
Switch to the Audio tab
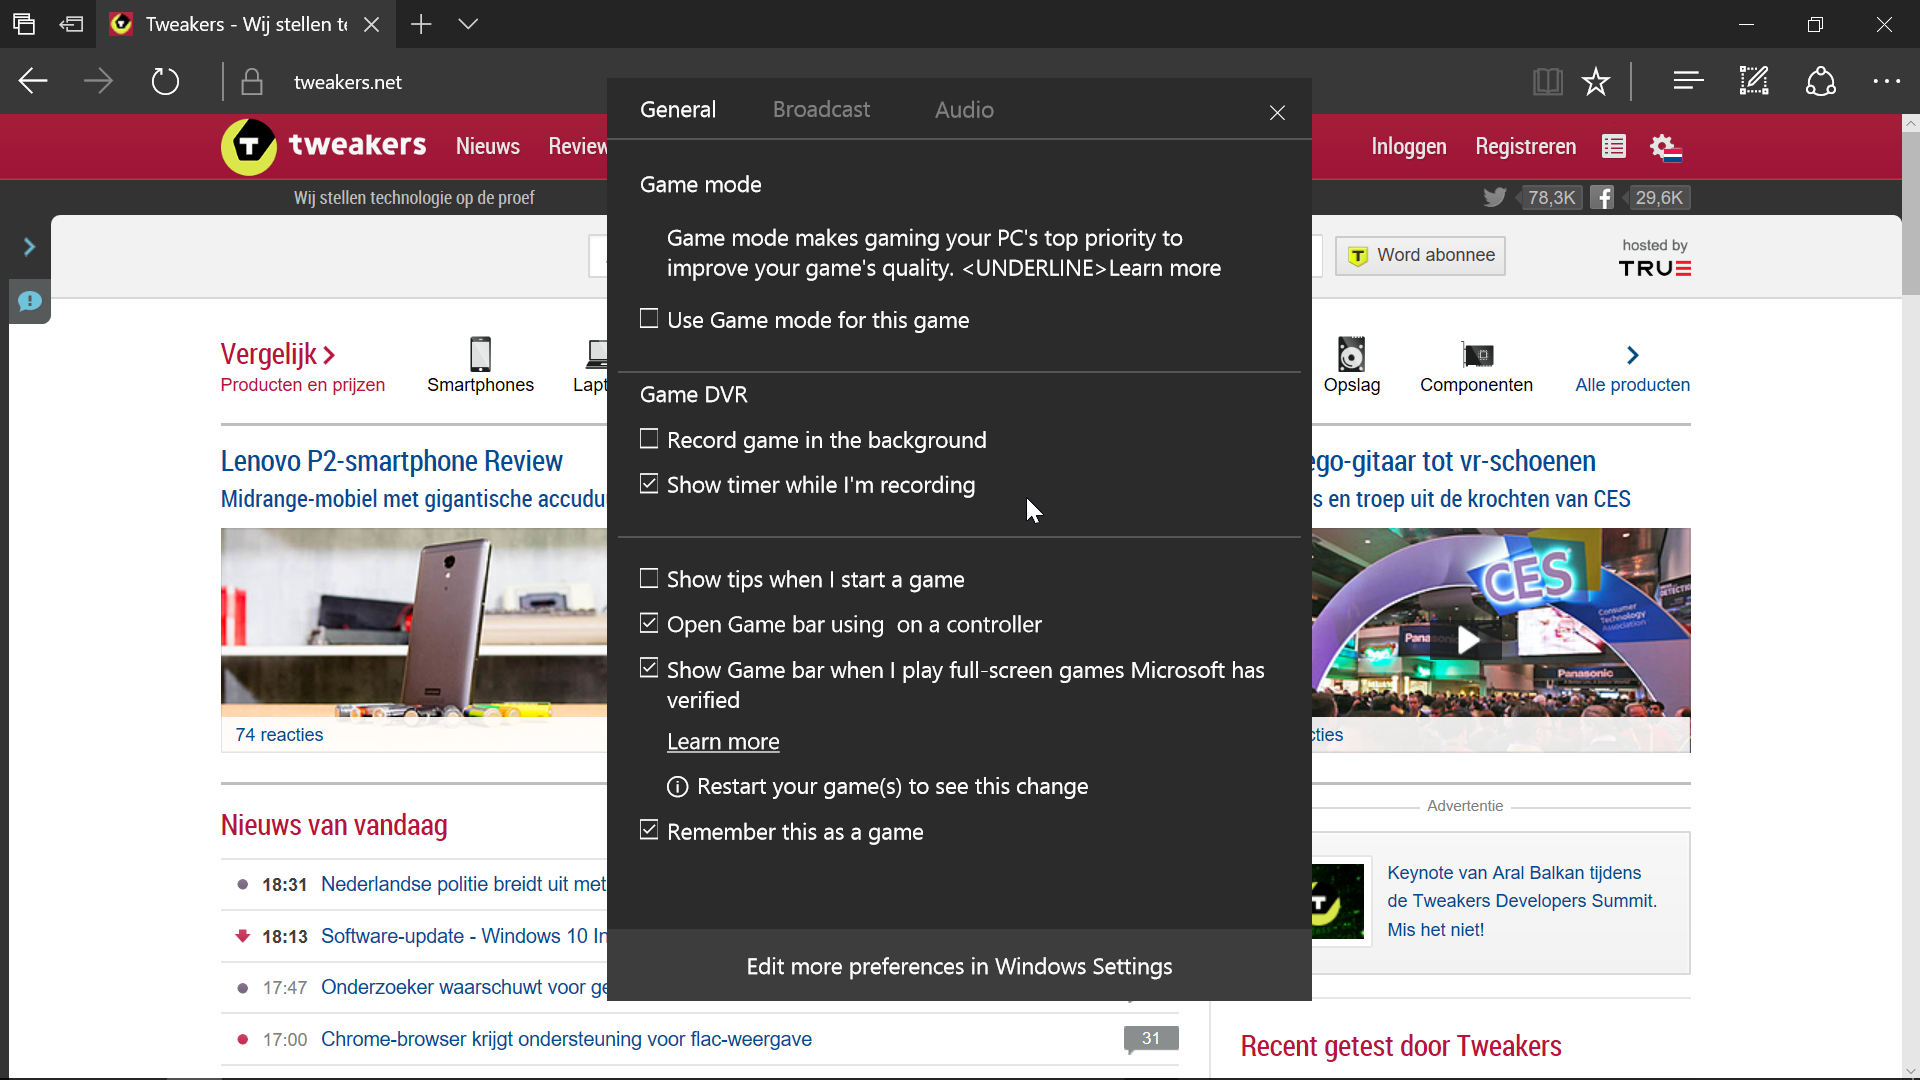[x=963, y=110]
